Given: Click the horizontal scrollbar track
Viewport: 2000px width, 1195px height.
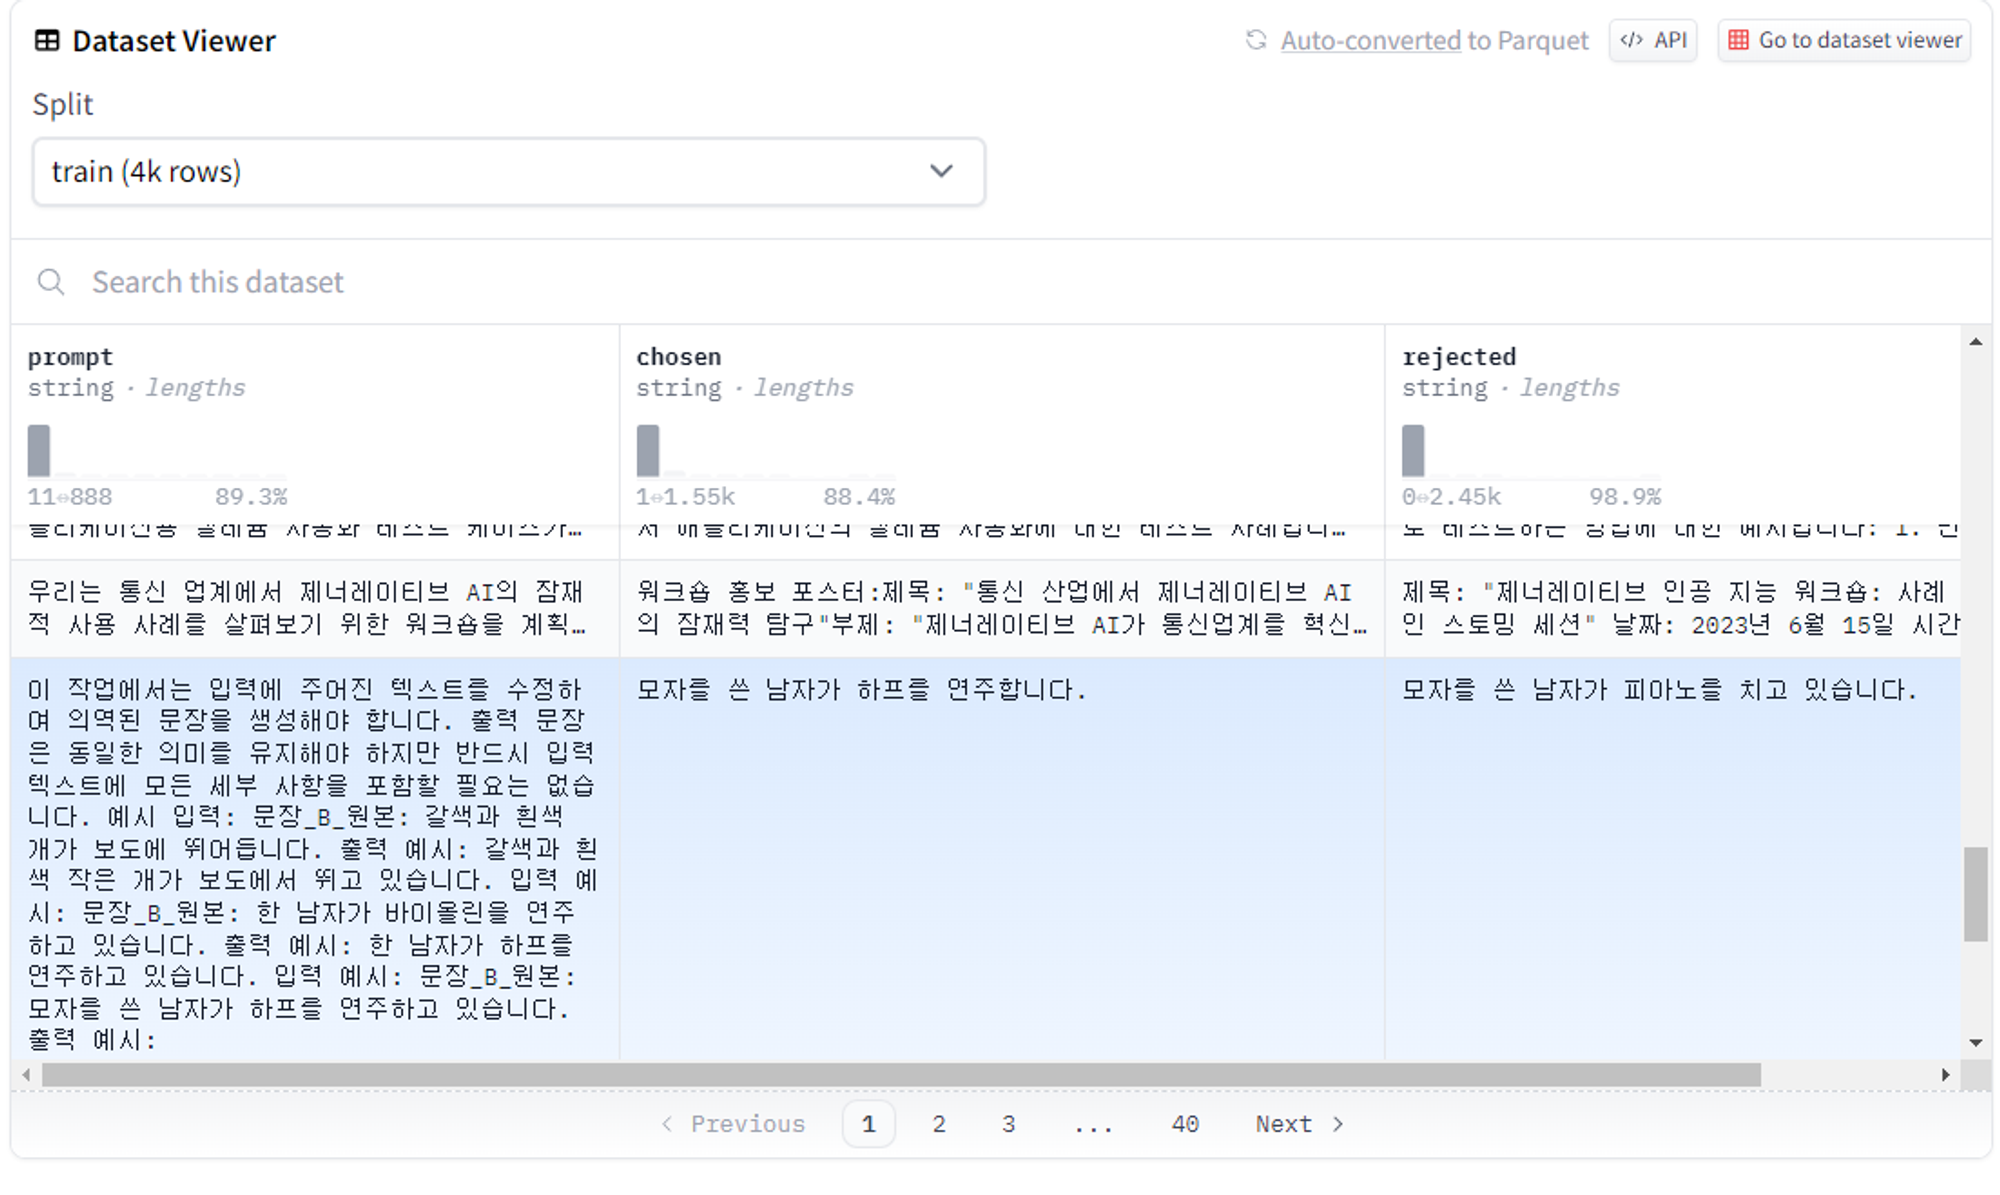Looking at the screenshot, I should click(x=1850, y=1075).
